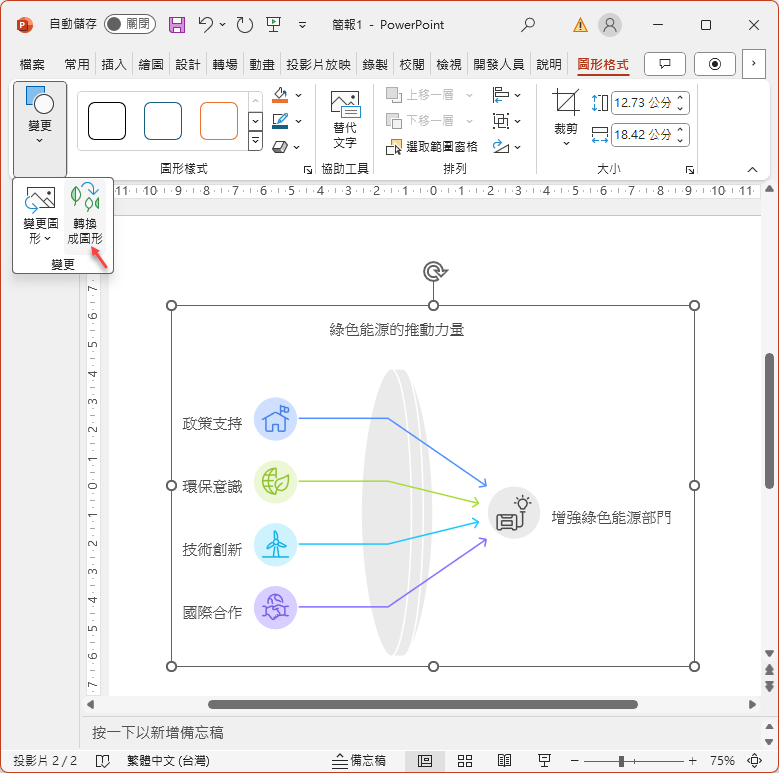779x773 pixels.
Task: Click 75% zoom level button
Action: pos(722,761)
